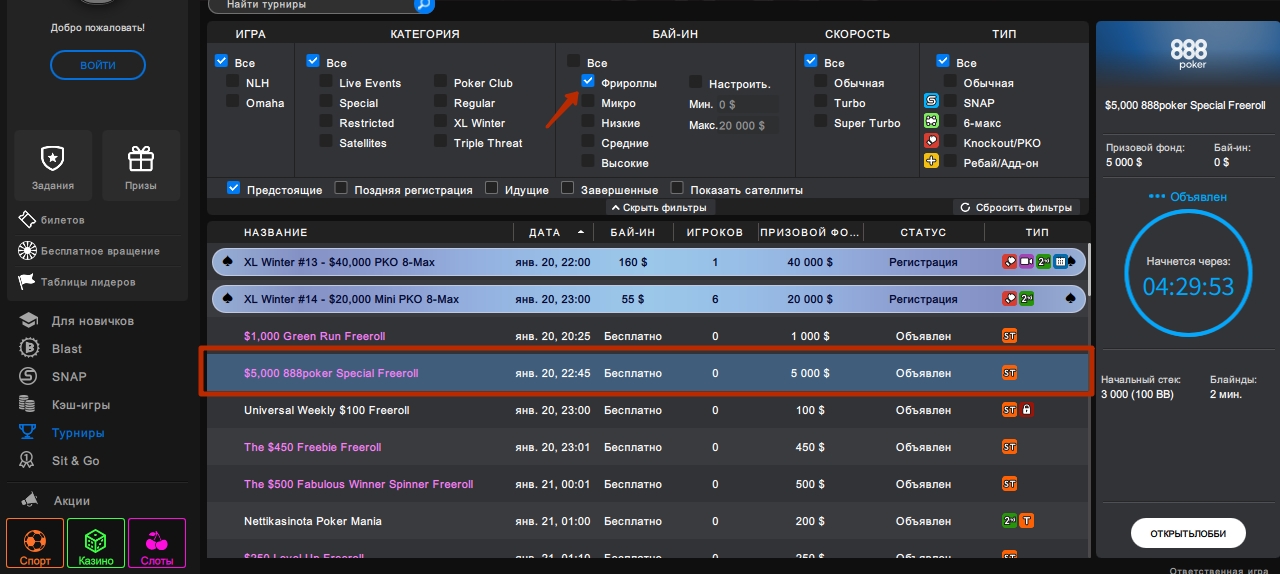Image resolution: width=1280 pixels, height=574 pixels.
Task: Click the graduation cap icon for Для новичков
Action: click(x=30, y=321)
